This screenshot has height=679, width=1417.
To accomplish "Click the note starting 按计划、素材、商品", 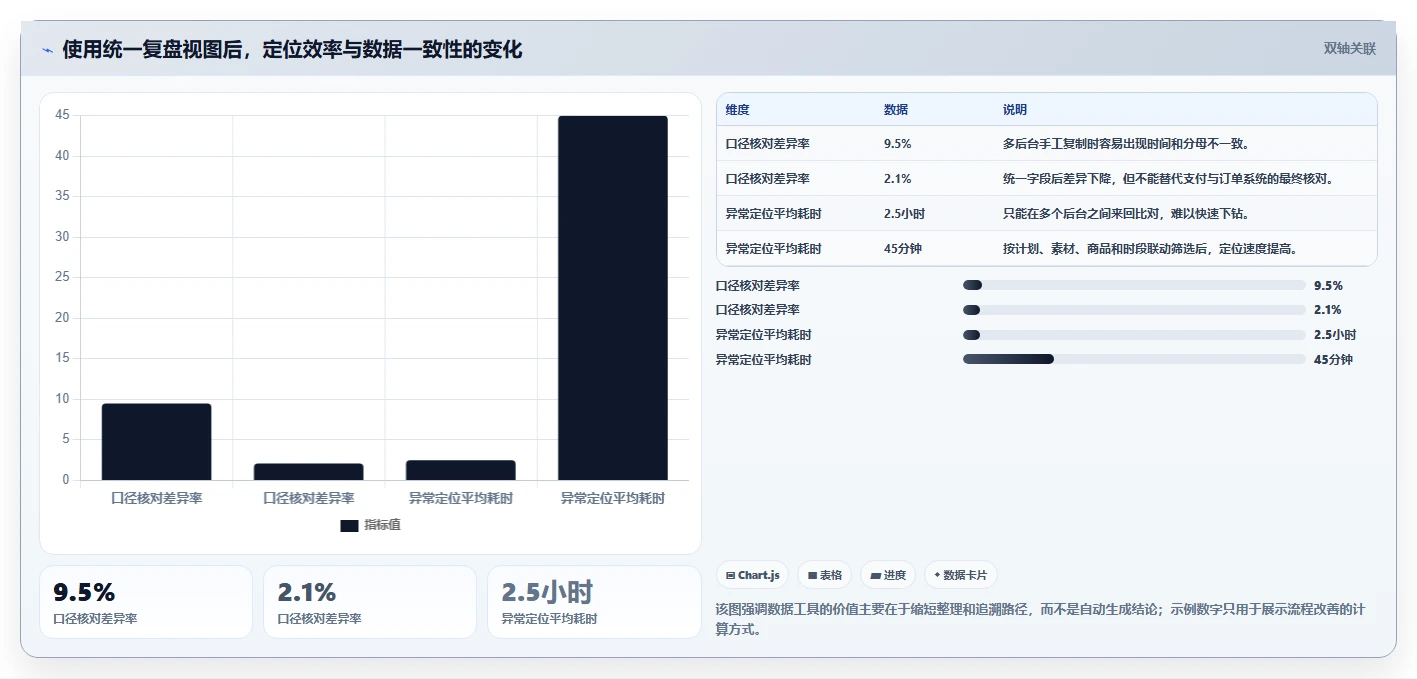I will point(1150,249).
